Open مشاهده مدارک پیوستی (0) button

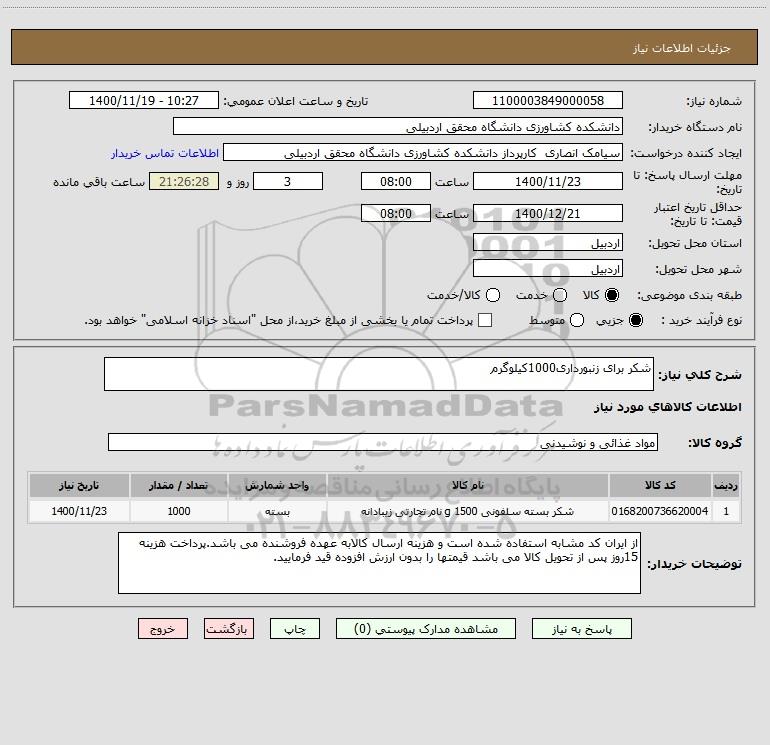[x=426, y=629]
